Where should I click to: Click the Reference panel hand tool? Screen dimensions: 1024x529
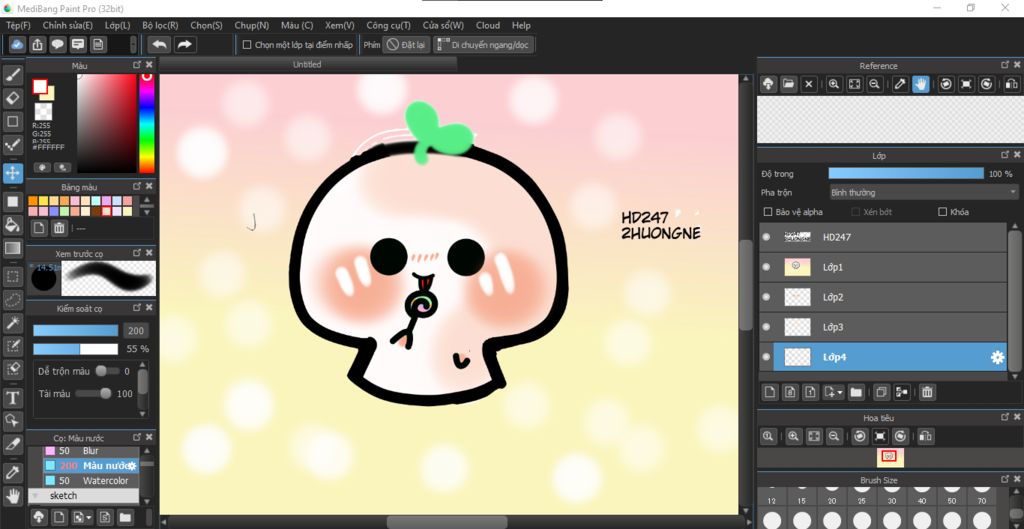tap(921, 84)
